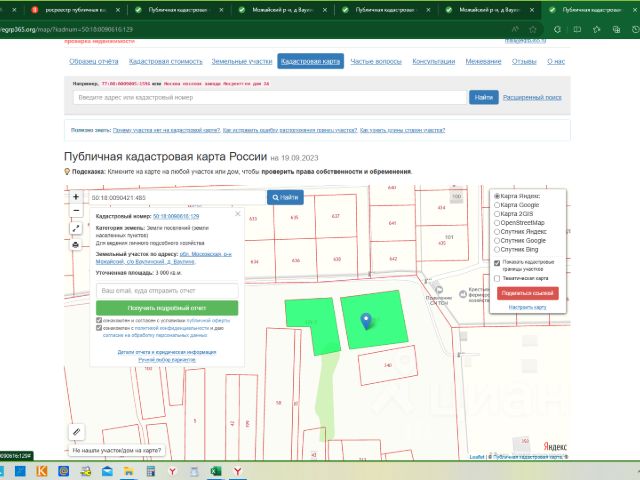Select Спутник Яндекс layer
The width and height of the screenshot is (640, 480).
coord(497,231)
